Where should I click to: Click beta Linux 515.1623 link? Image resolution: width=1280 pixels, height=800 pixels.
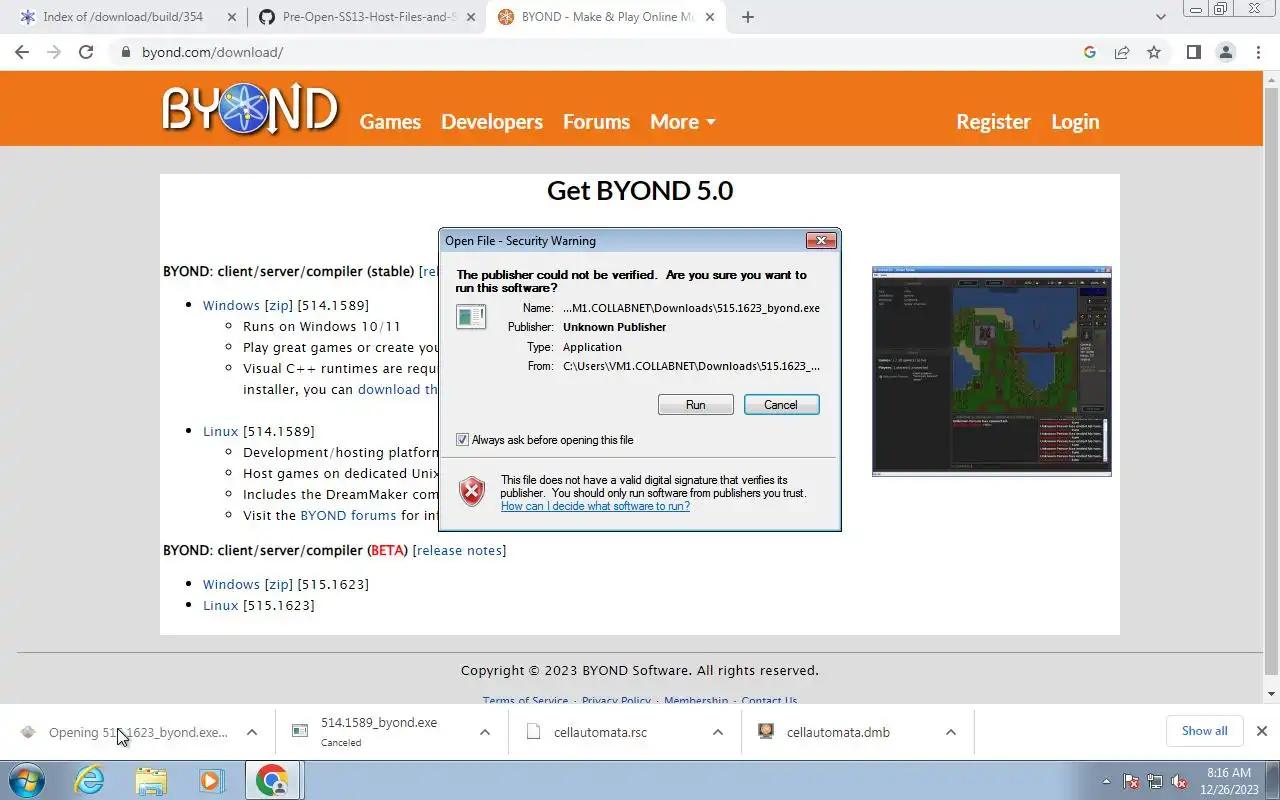tap(221, 605)
